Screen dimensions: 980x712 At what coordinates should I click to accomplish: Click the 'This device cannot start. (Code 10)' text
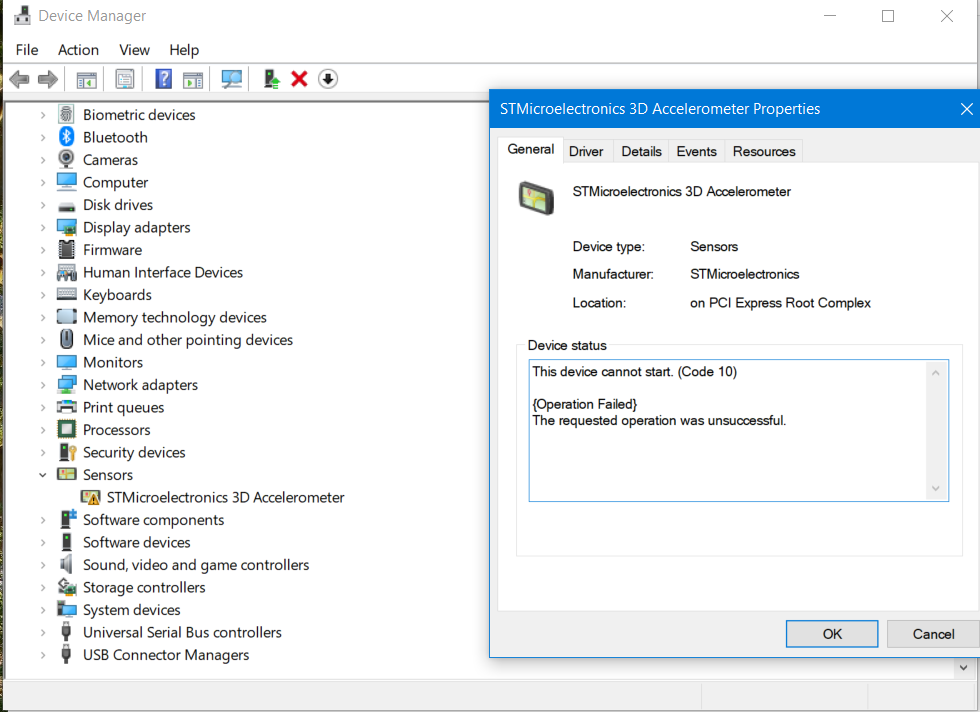[634, 371]
